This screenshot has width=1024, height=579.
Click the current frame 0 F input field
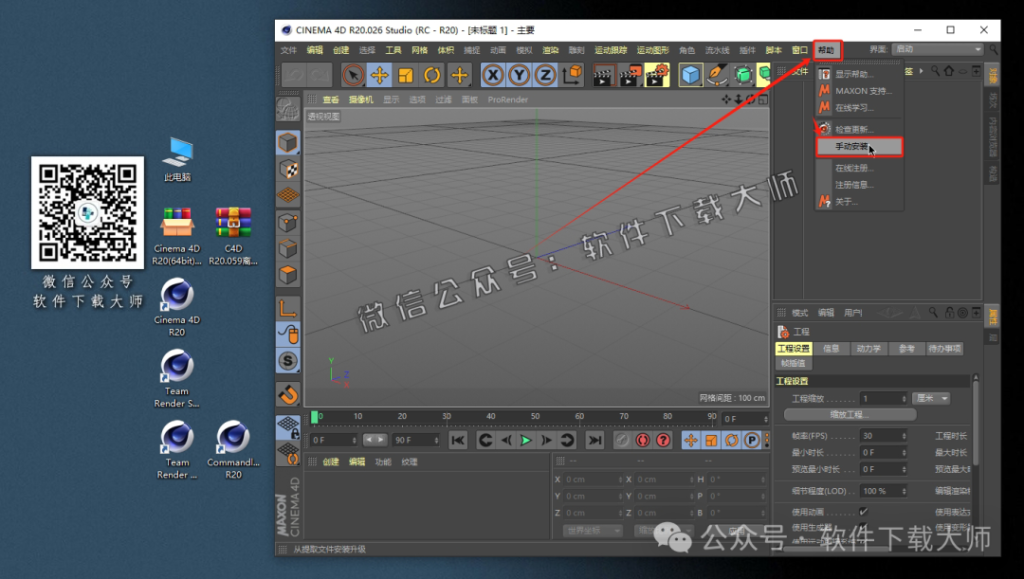(330, 439)
